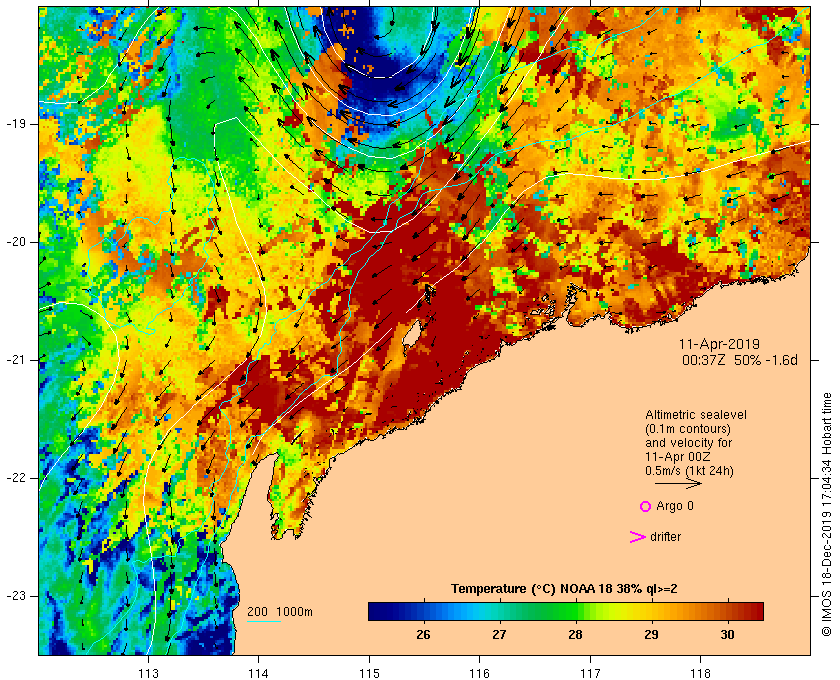This screenshot has height=680, width=840.
Task: Click the -22 latitude axis label
Action: (15, 478)
